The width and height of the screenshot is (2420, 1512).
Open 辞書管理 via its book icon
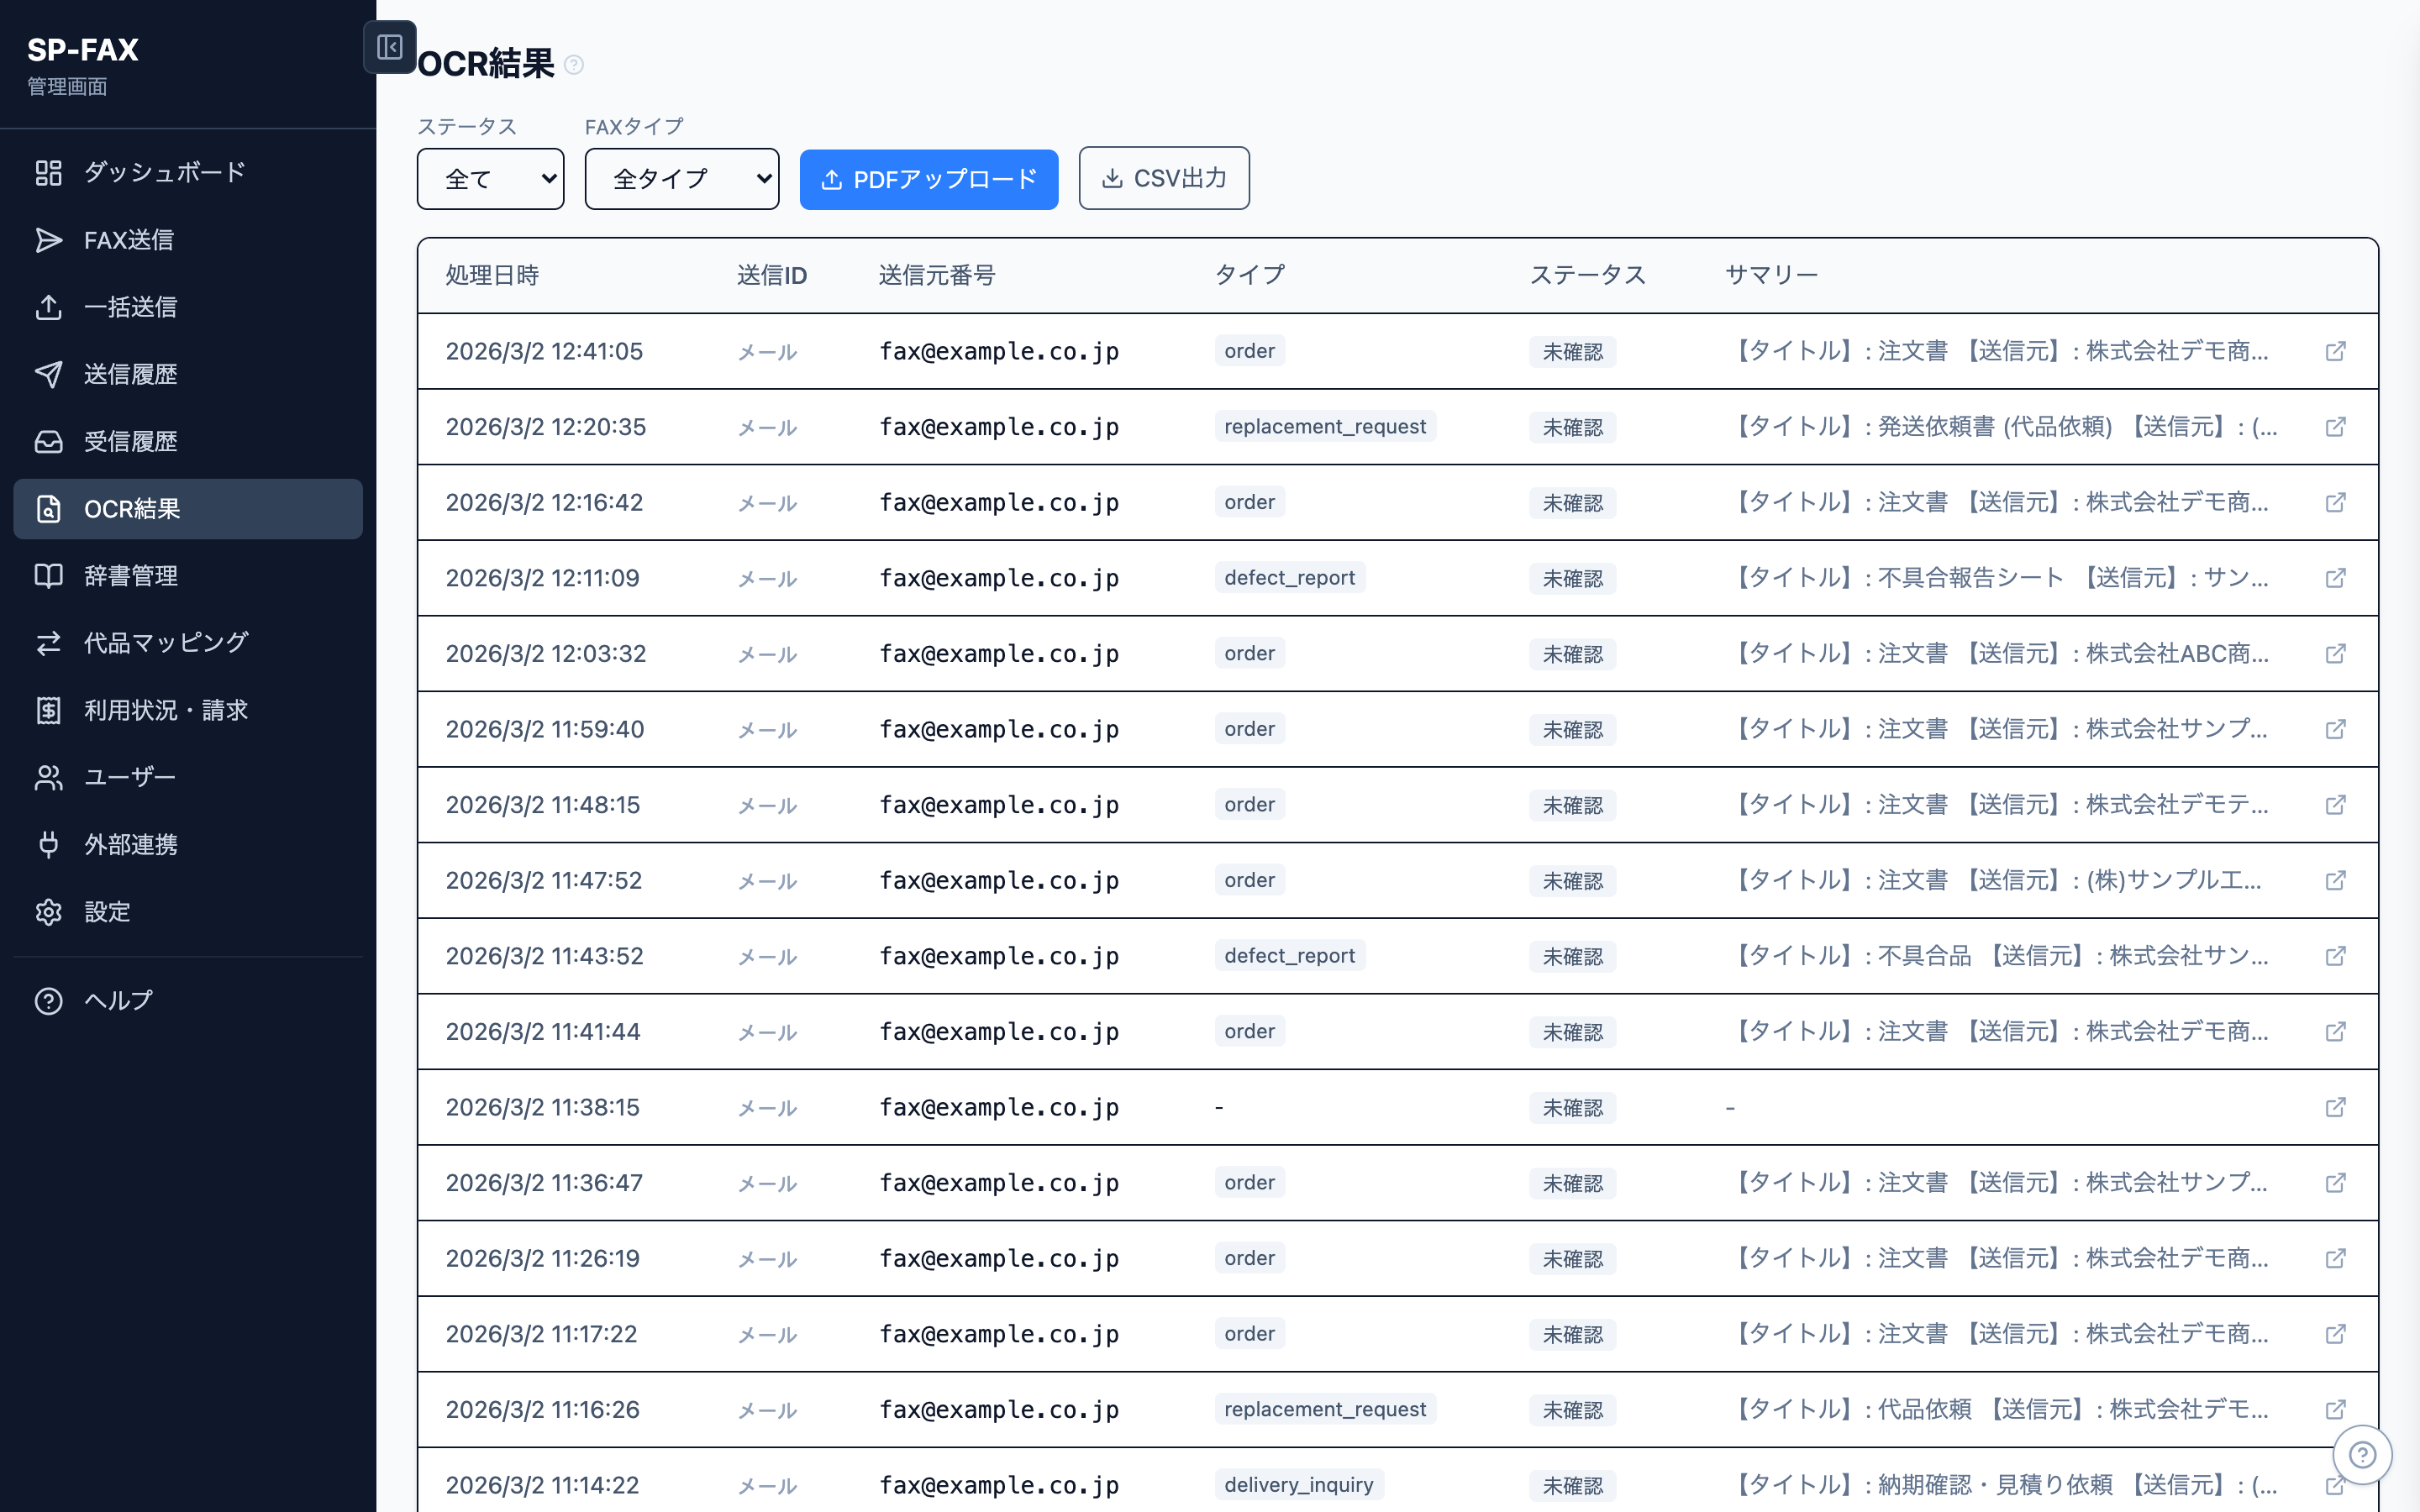pos(48,575)
